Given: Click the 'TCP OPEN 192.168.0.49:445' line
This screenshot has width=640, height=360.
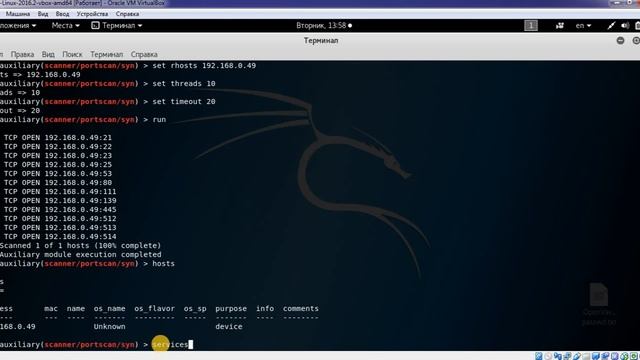Looking at the screenshot, I should click(x=60, y=209).
